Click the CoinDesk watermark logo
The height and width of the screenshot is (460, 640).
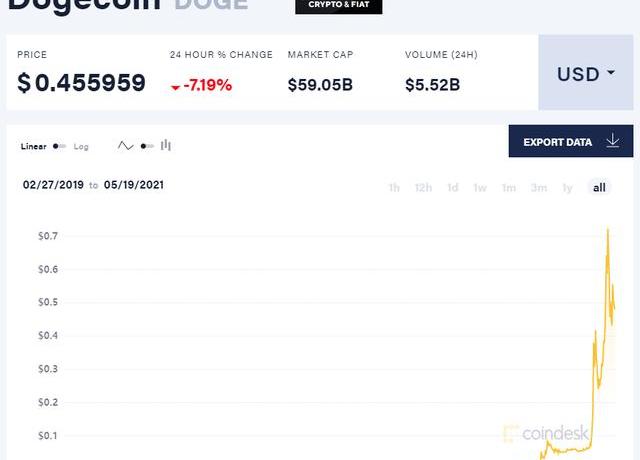click(544, 433)
